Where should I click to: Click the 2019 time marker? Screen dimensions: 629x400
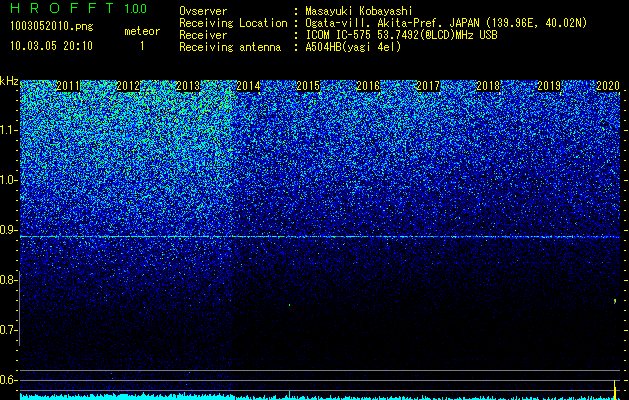549,86
